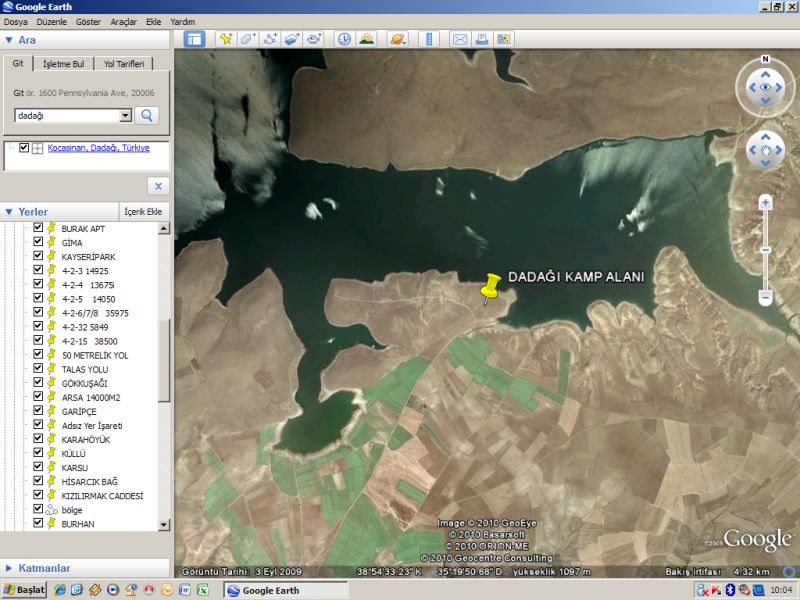The width and height of the screenshot is (800, 600).
Task: View in Google Maps toolbar icon
Action: [x=504, y=39]
